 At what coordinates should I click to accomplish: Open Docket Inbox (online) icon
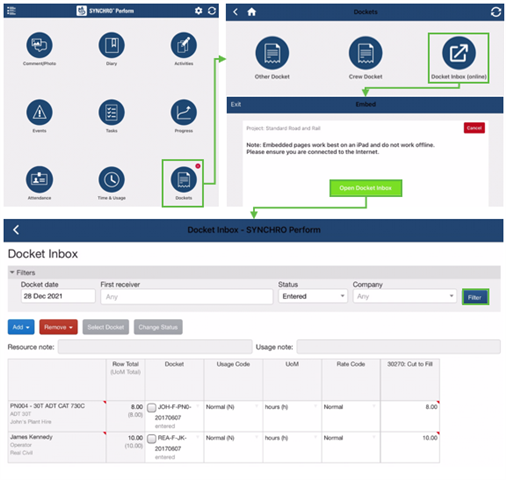(x=459, y=53)
